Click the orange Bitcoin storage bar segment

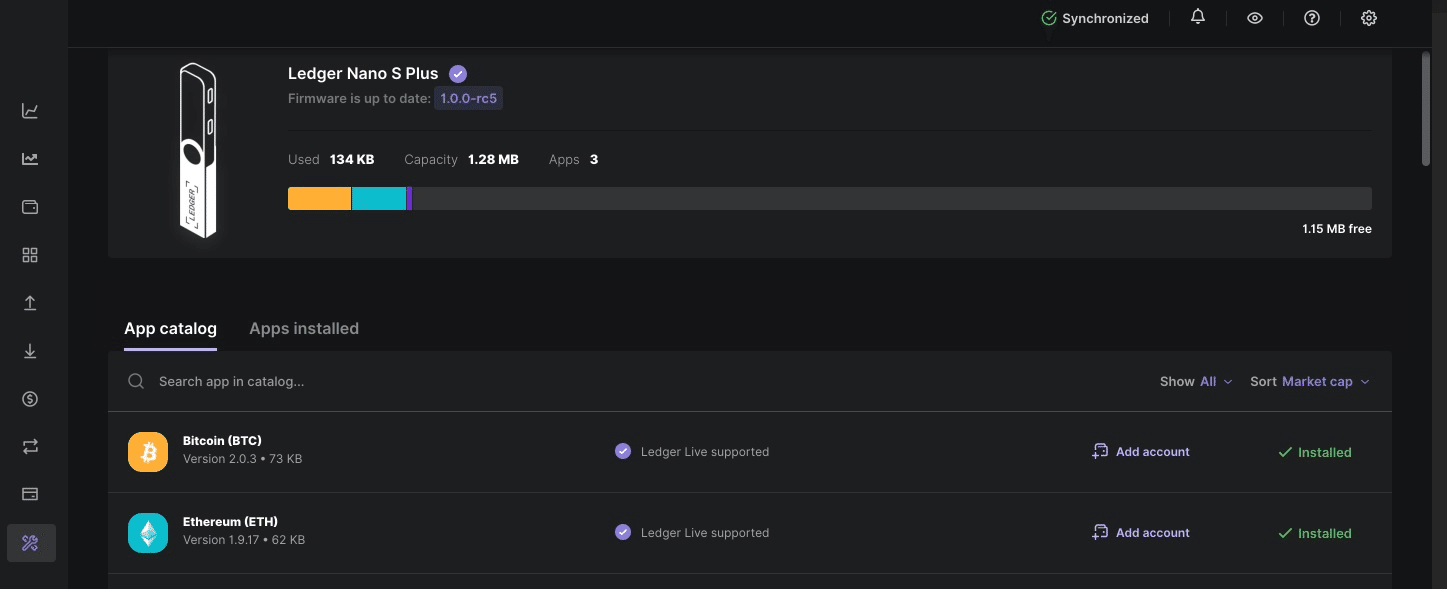tap(319, 198)
